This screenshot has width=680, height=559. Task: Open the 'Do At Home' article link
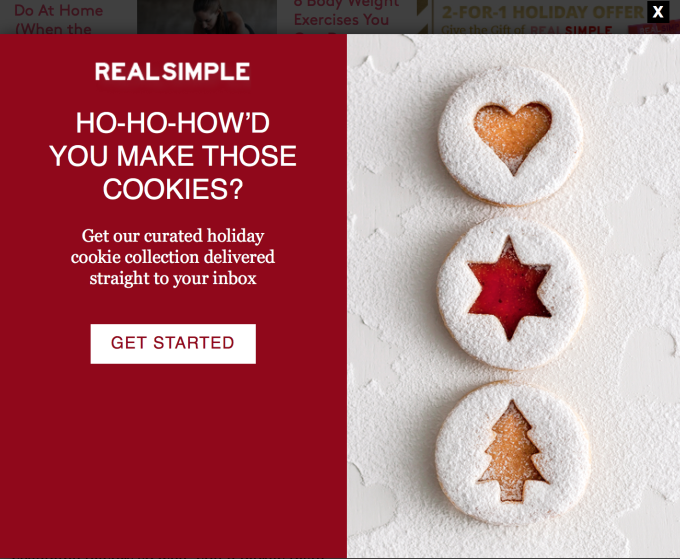pos(59,18)
